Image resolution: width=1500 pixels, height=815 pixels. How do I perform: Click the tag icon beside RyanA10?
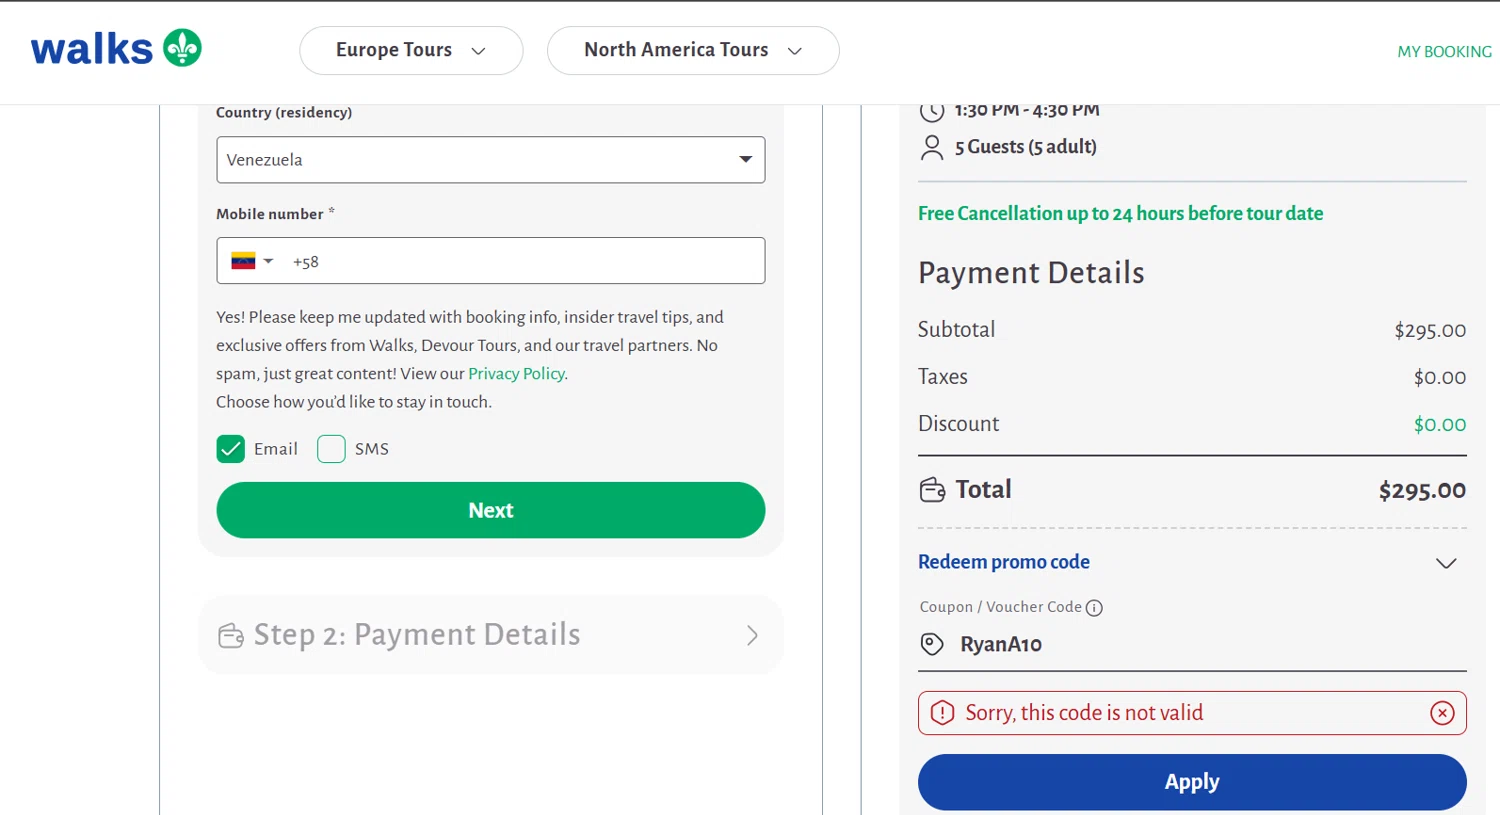(932, 644)
